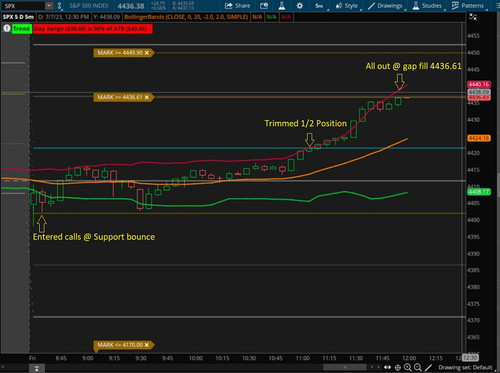Click the 10:00 time axis label
The height and width of the screenshot is (373, 500).
pyautogui.click(x=196, y=358)
